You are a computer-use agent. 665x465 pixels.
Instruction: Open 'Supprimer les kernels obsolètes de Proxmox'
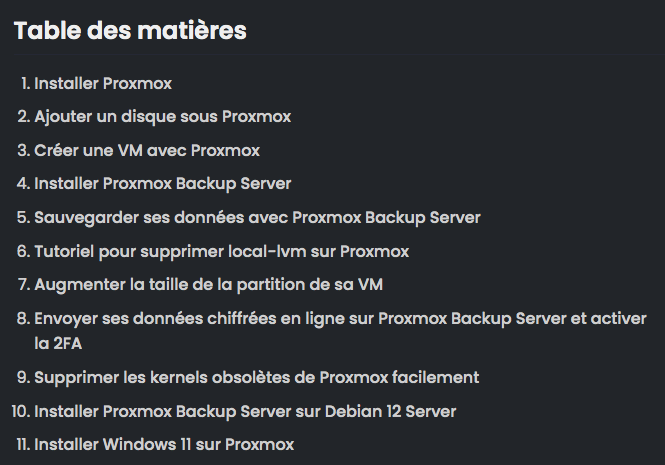tap(257, 377)
